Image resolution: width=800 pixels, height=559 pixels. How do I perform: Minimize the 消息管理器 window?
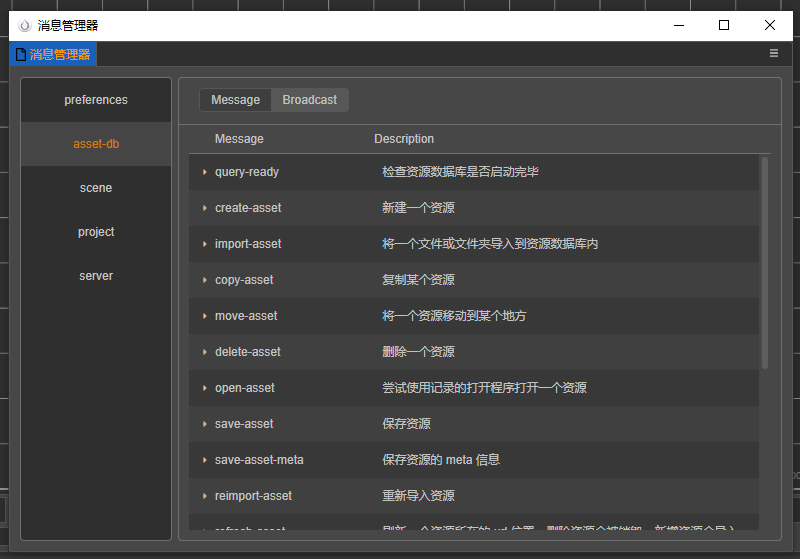679,26
